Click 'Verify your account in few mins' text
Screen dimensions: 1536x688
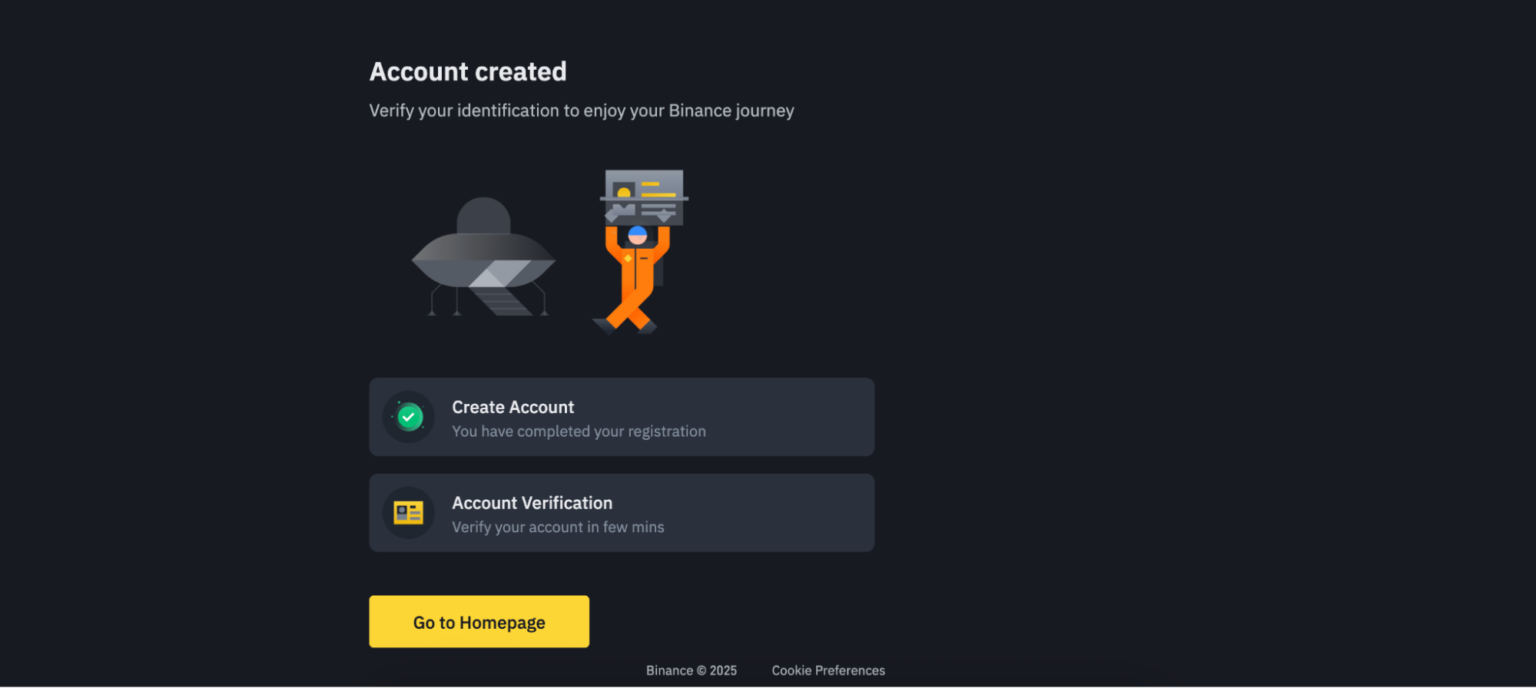[x=558, y=527]
